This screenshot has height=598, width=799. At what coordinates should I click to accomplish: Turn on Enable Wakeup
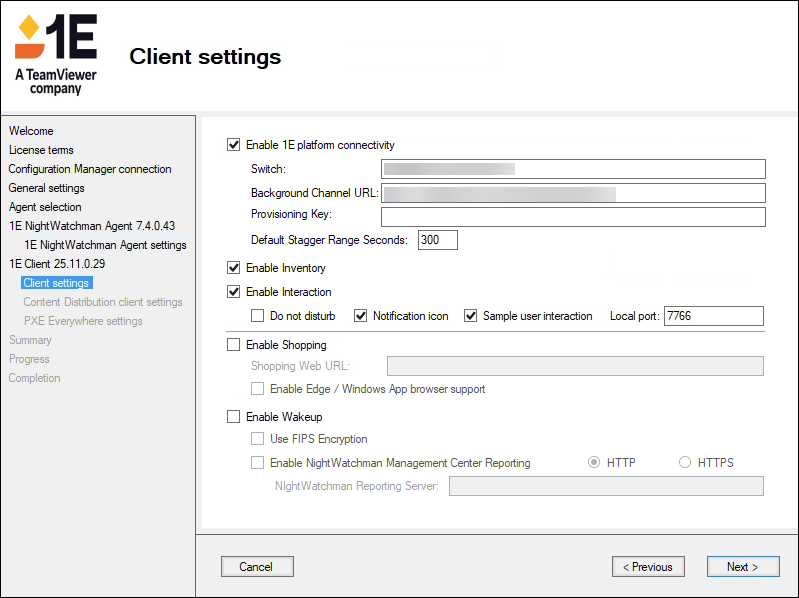click(234, 417)
